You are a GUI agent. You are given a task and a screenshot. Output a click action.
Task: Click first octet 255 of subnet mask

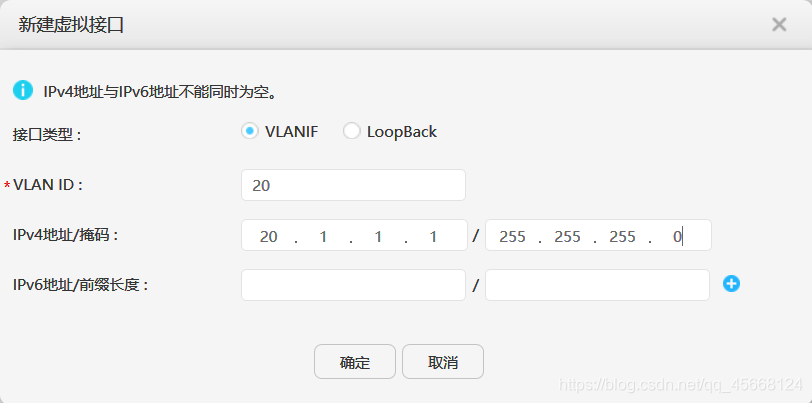click(513, 237)
